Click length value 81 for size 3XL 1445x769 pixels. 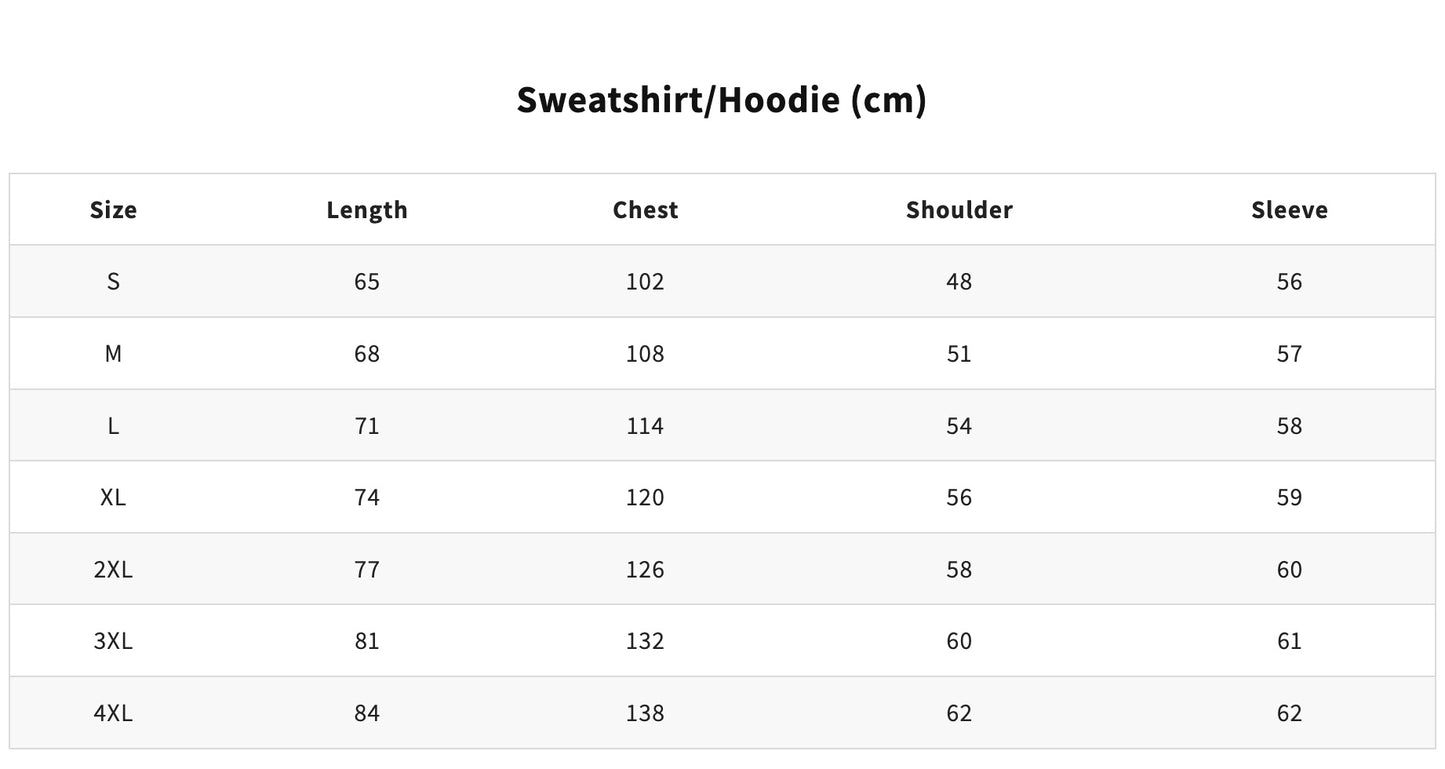pyautogui.click(x=367, y=642)
